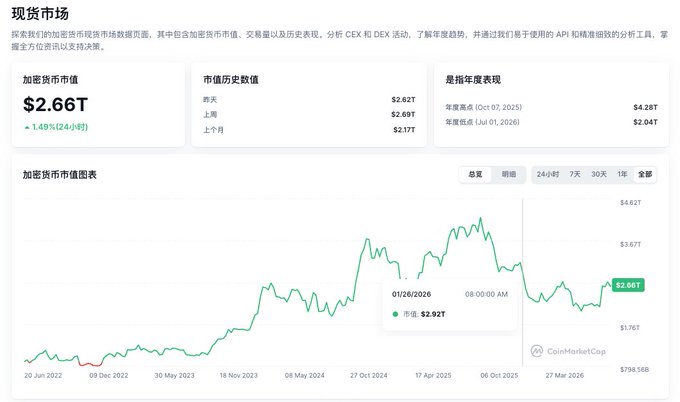Viewport: 680px width, 402px height.
Task: Click the green dot in chart tooltip
Action: click(x=395, y=314)
